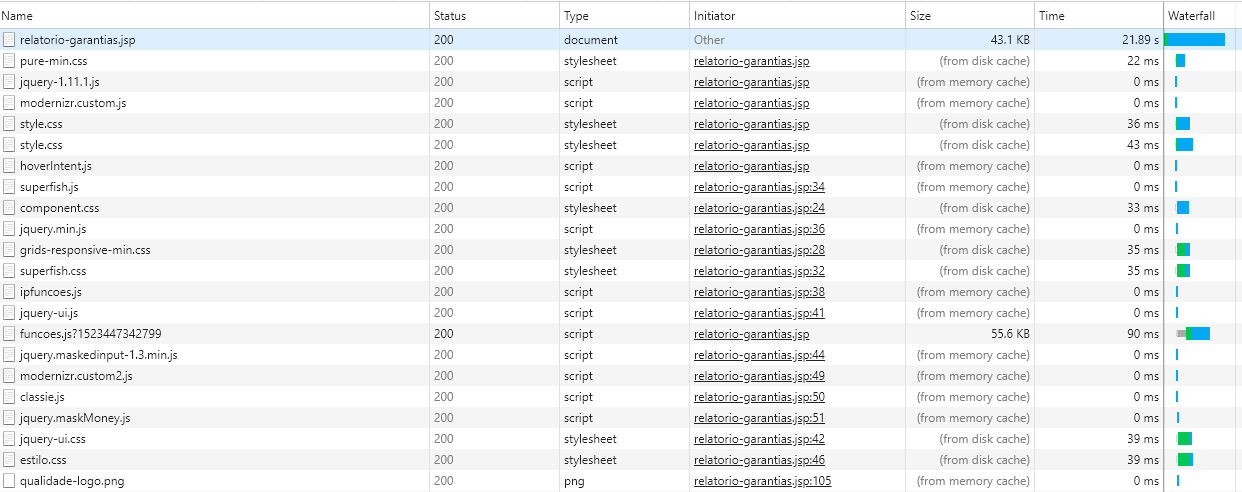Image resolution: width=1242 pixels, height=492 pixels.
Task: Select the jquery.maskMoney.js request
Action: [621, 418]
